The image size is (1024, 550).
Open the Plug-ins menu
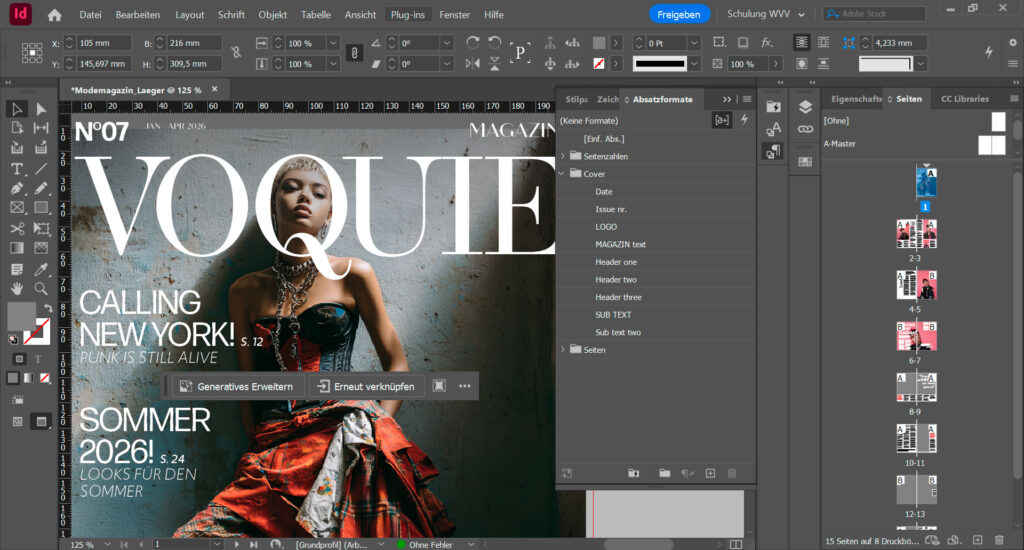click(408, 14)
